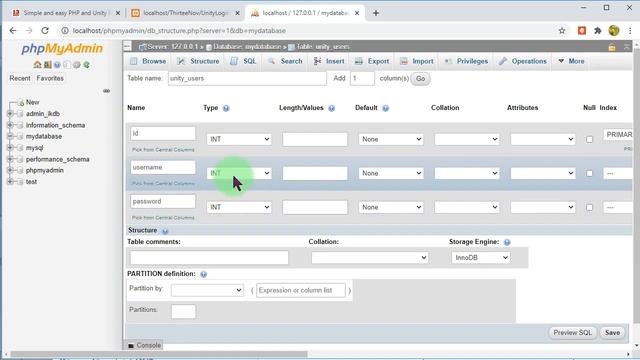The width and height of the screenshot is (640, 360).
Task: Open the navigation panel settings gear icon
Action: click(x=77, y=64)
